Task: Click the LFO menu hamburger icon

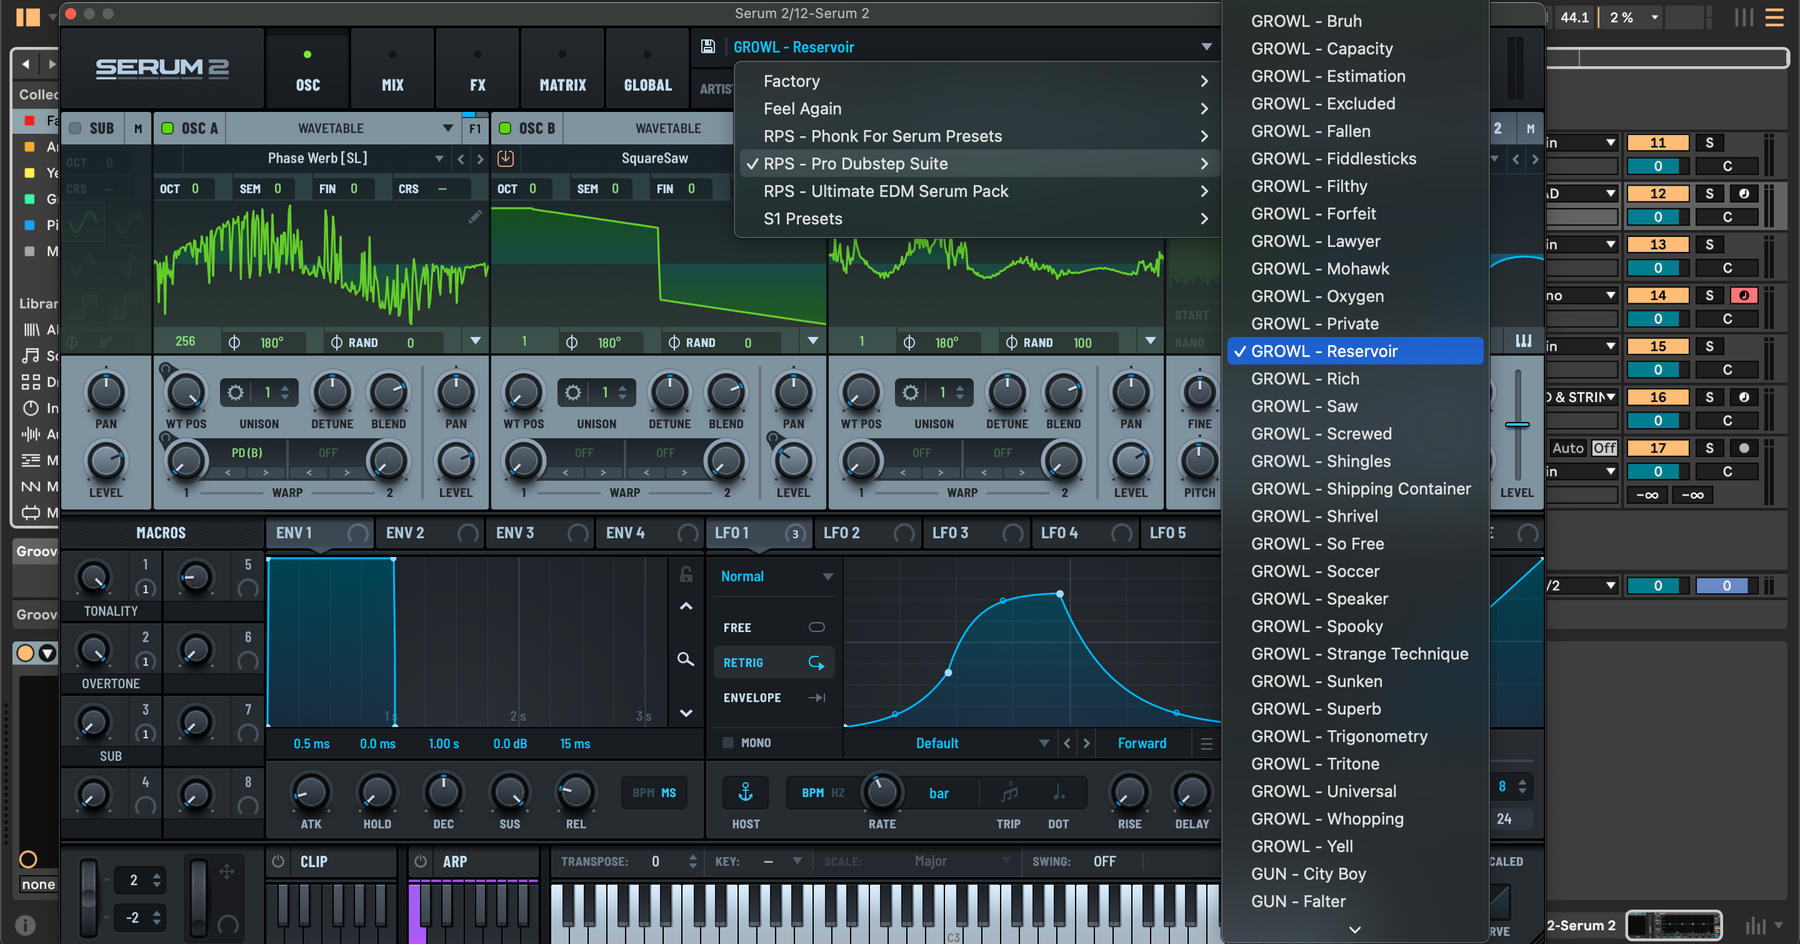Action: pyautogui.click(x=1207, y=744)
